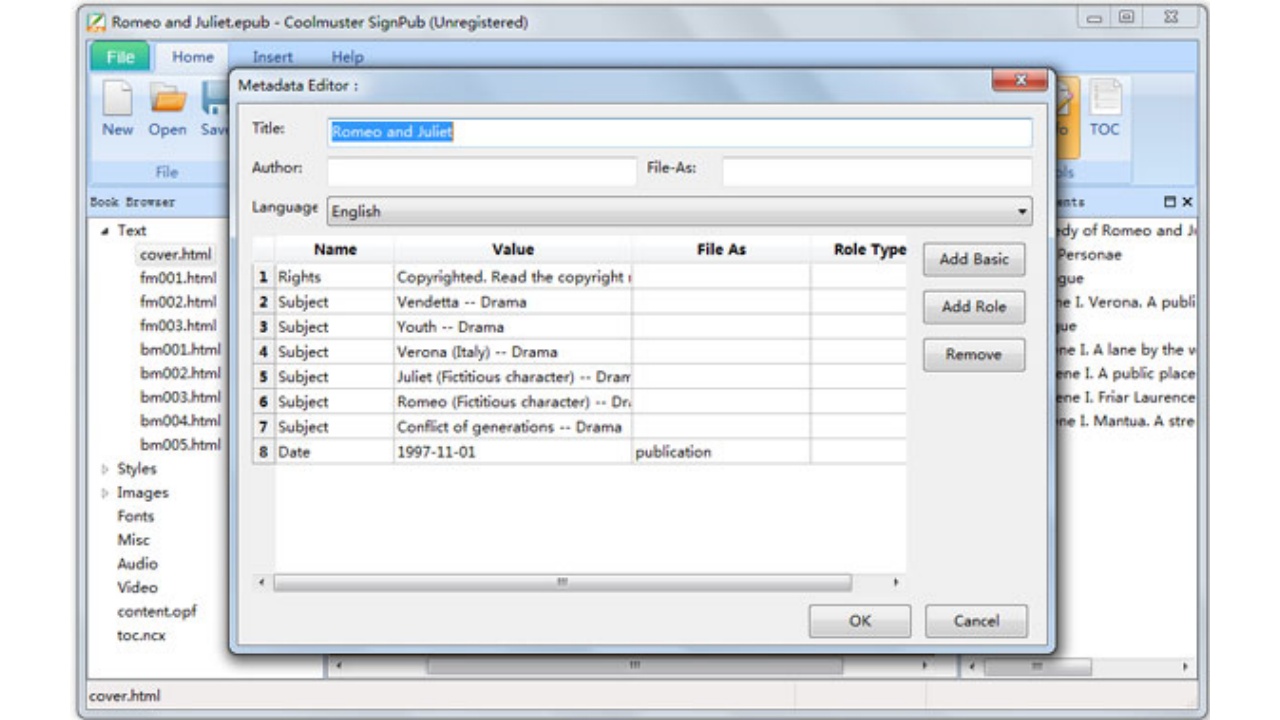Click the New file icon
Screen dimensions: 1280x720
pos(117,99)
